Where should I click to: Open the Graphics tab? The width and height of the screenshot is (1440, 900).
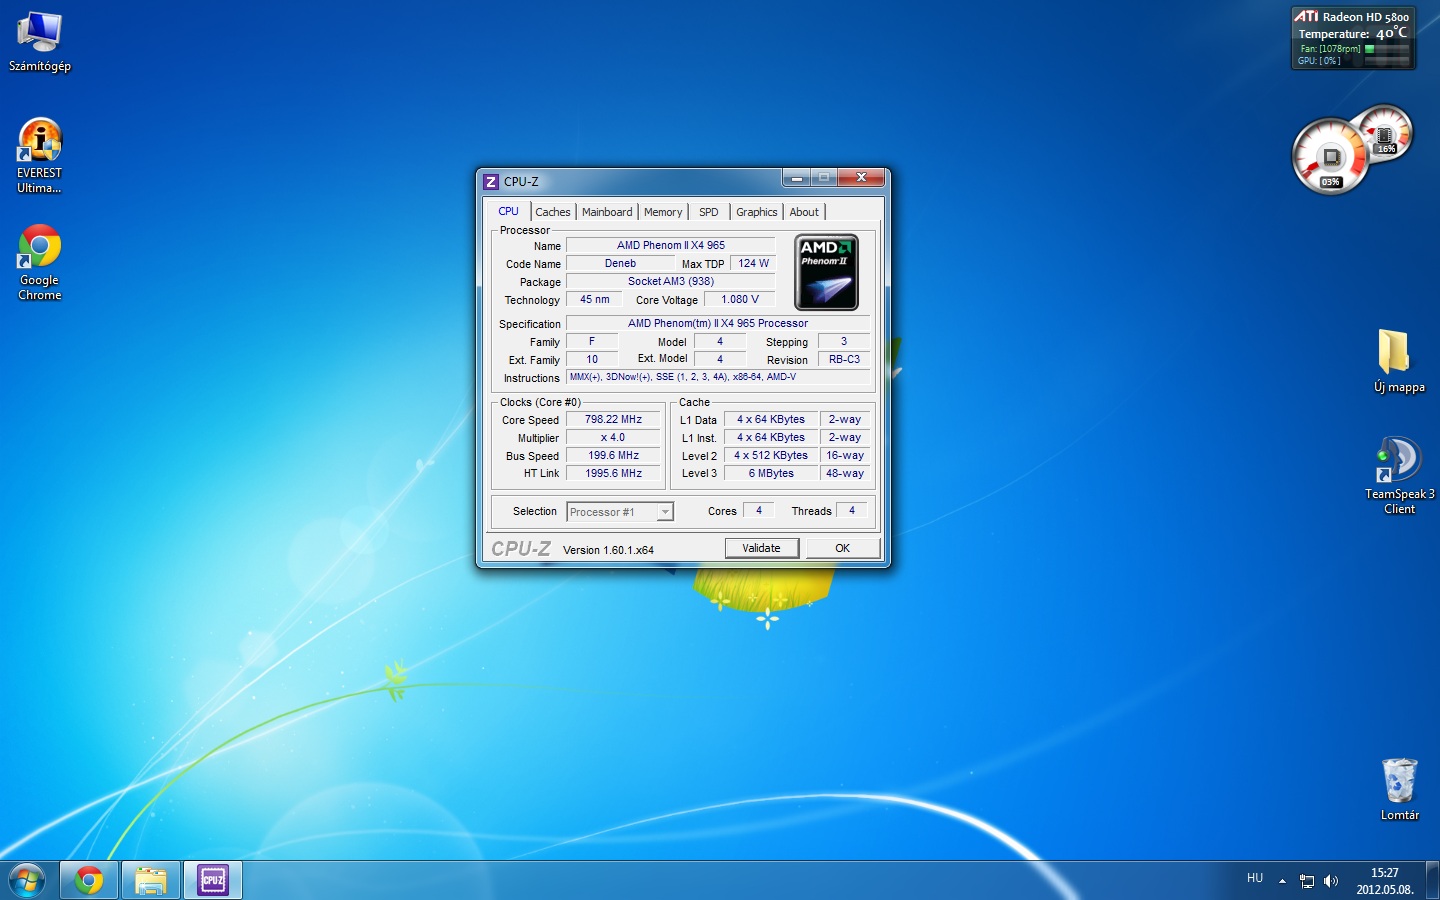tap(756, 212)
